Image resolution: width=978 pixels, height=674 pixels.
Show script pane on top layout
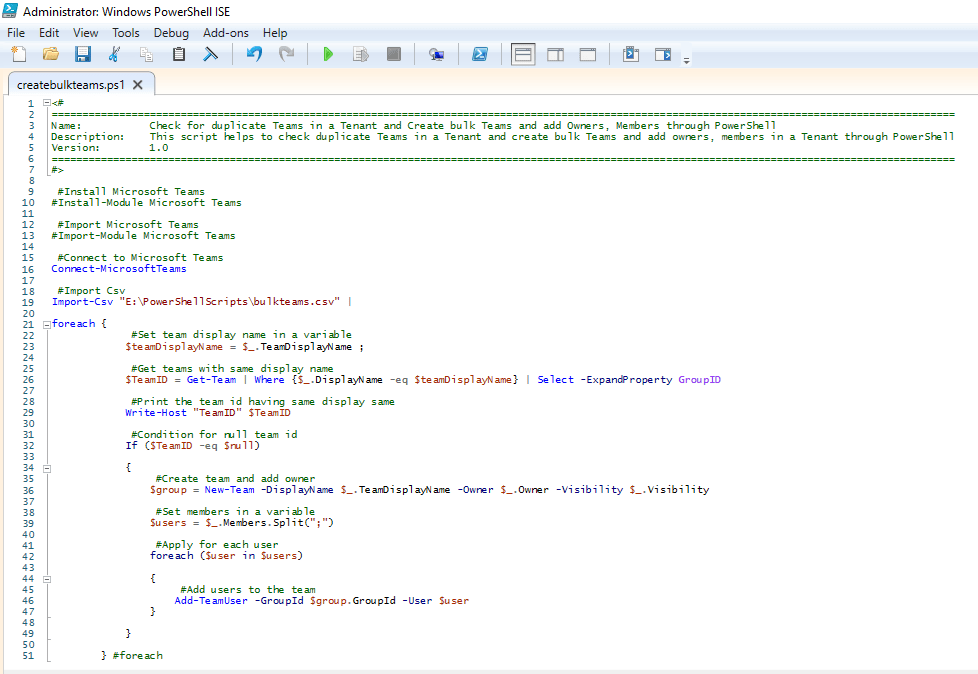[523, 55]
